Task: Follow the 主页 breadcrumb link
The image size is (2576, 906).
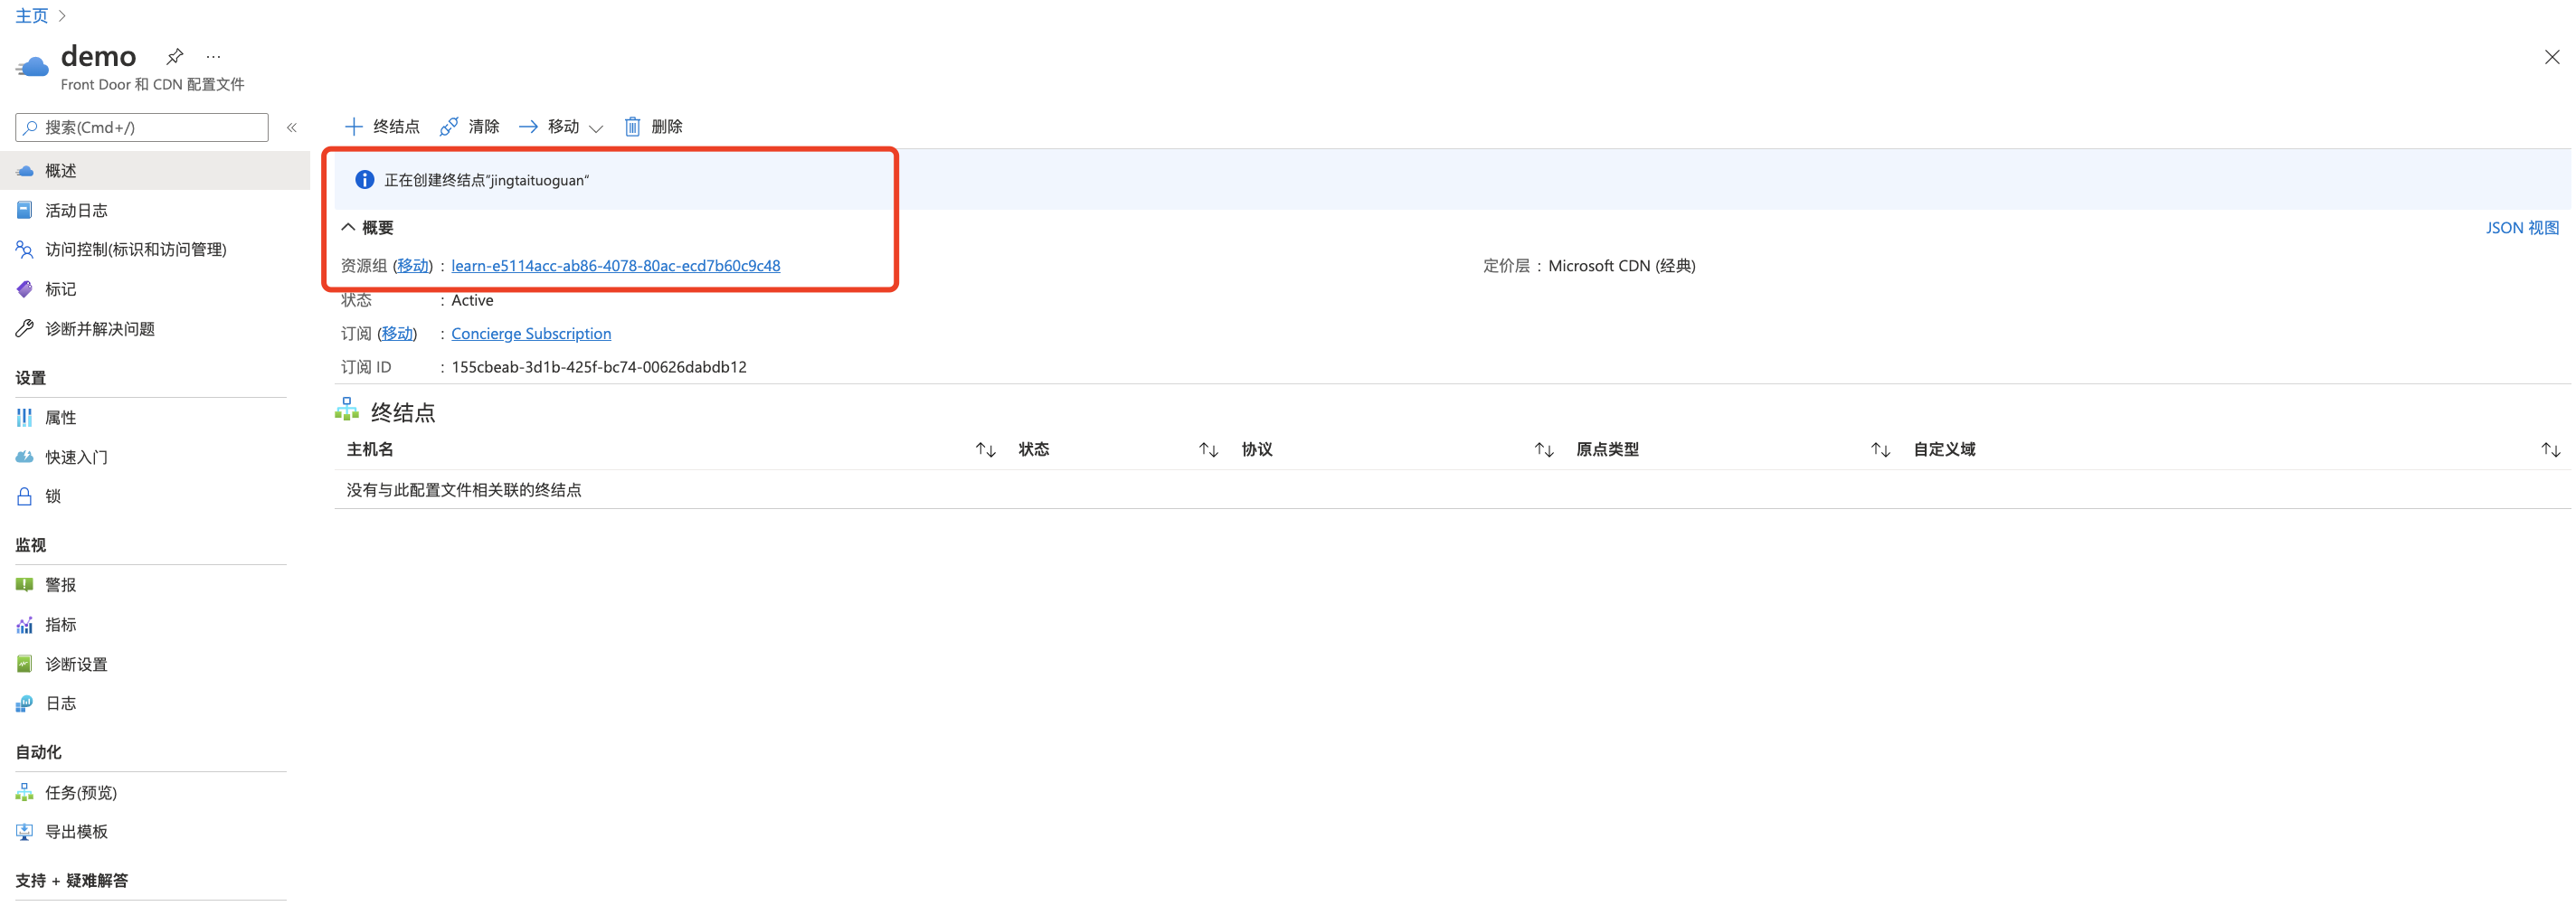Action: click(x=32, y=15)
